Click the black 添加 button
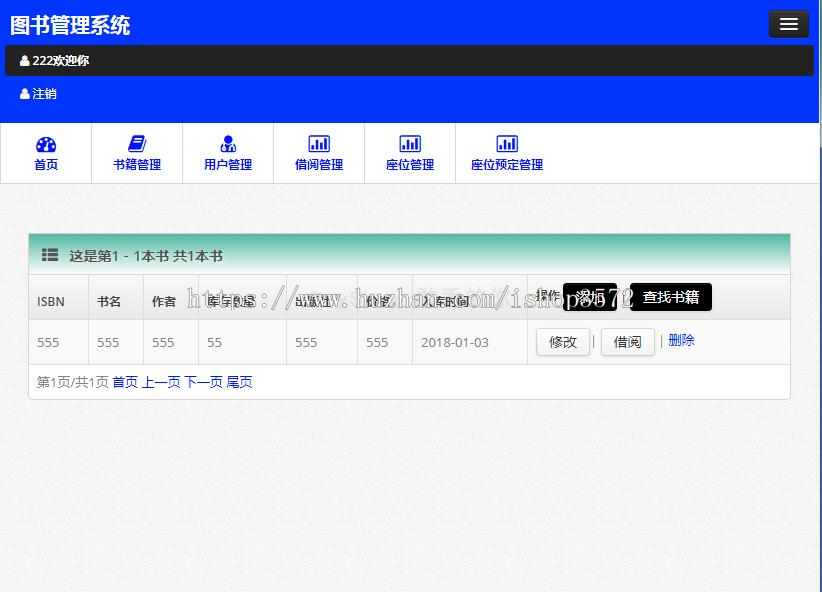Screen dimensions: 822x592 coord(590,297)
